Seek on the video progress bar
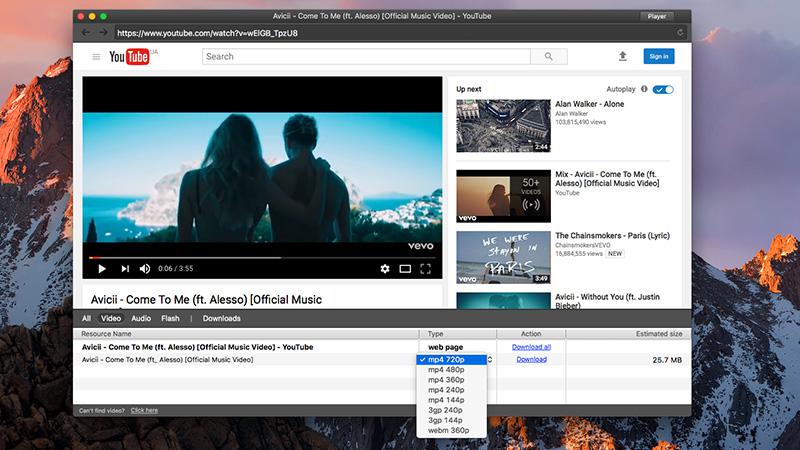Screen dimensions: 800x450 pyautogui.click(x=262, y=258)
